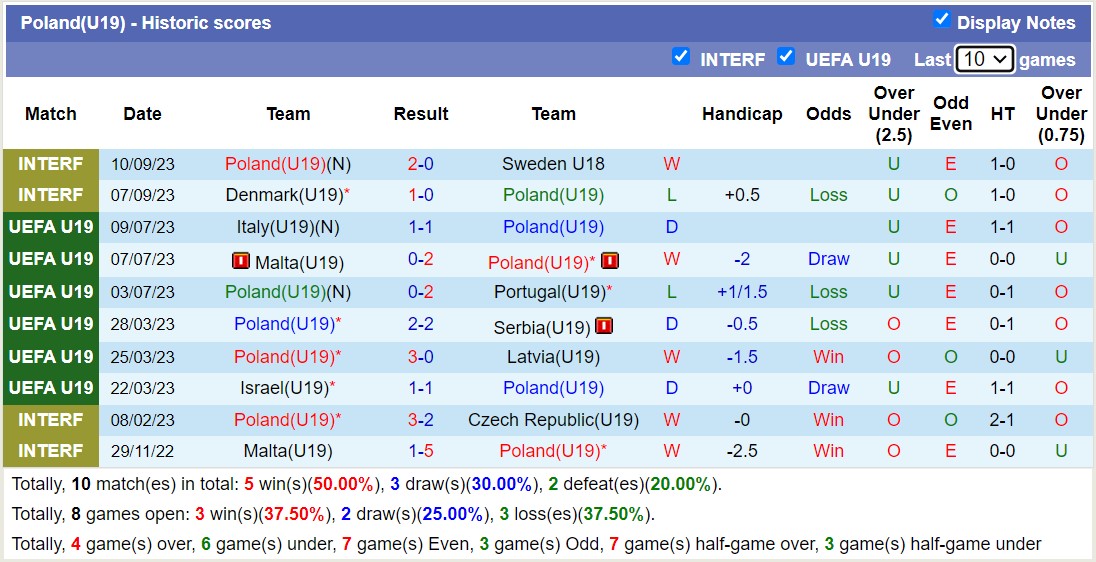Click the Over Under (2.5) column header
1096x562 pixels.
click(x=894, y=114)
